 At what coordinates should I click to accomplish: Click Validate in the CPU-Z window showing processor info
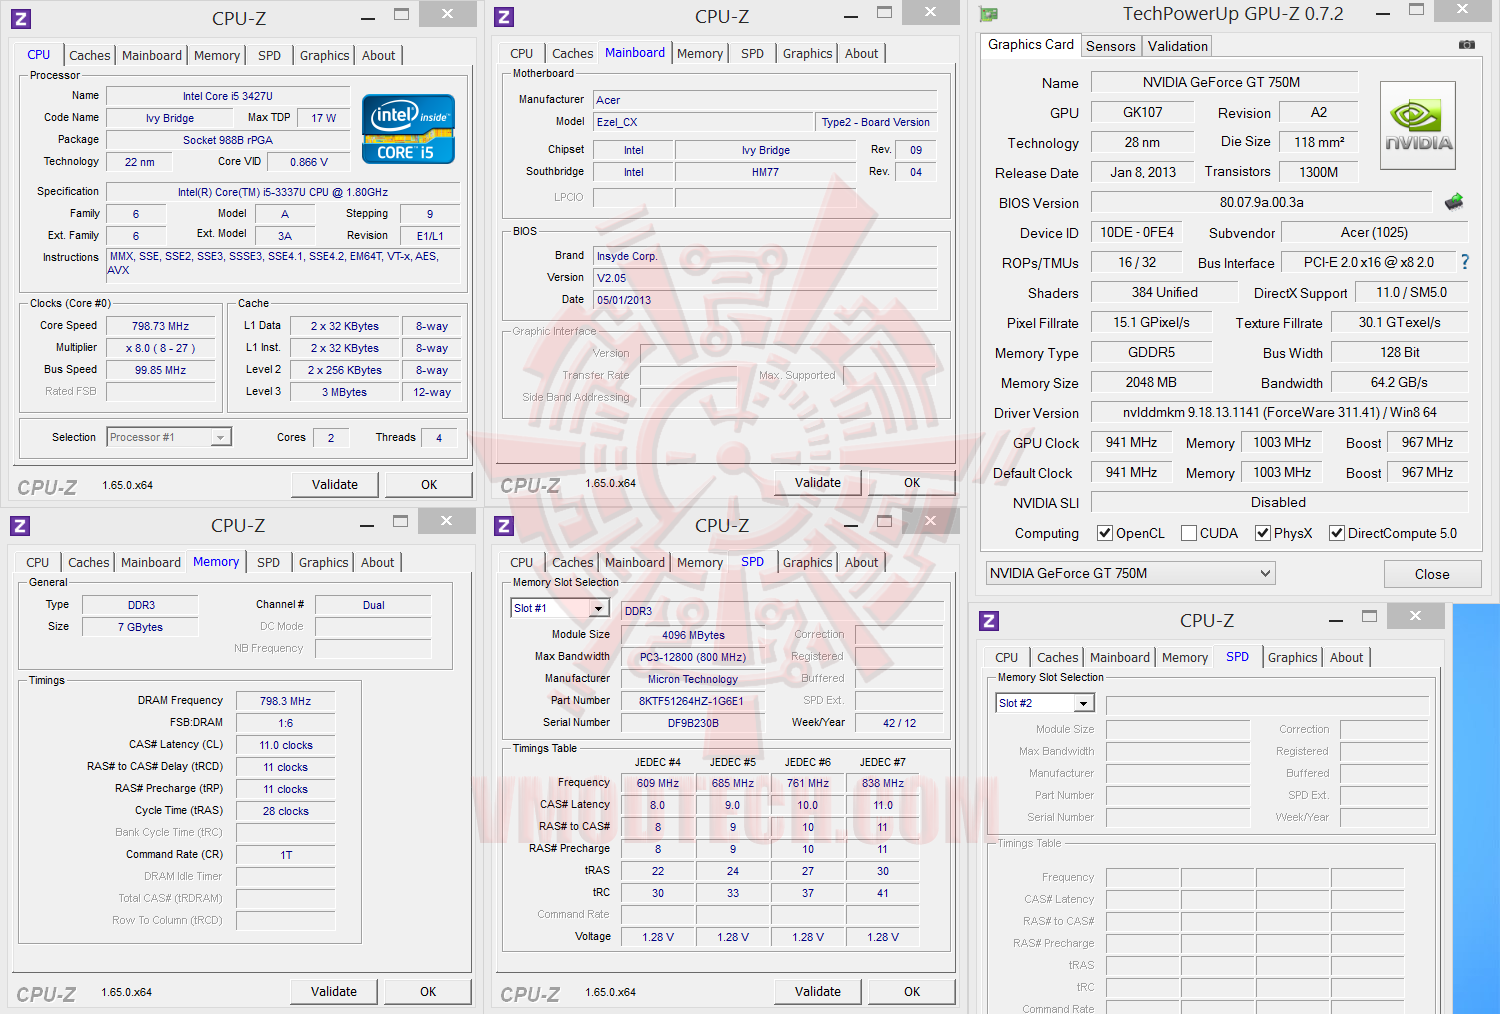pos(335,485)
